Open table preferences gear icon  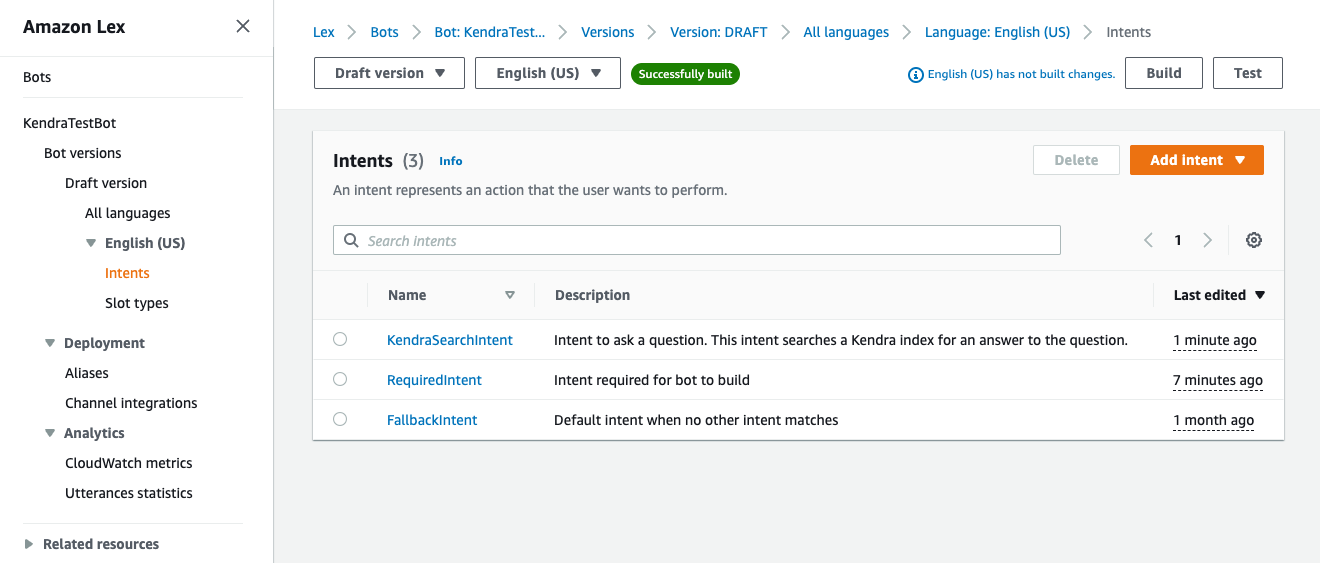tap(1254, 240)
